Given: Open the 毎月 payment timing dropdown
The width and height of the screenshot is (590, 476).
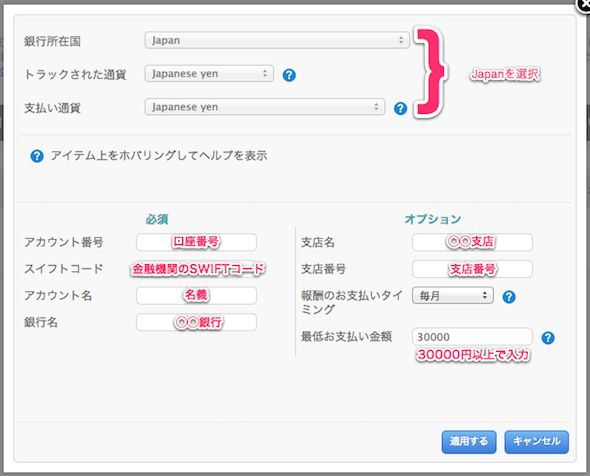Looking at the screenshot, I should 453,296.
